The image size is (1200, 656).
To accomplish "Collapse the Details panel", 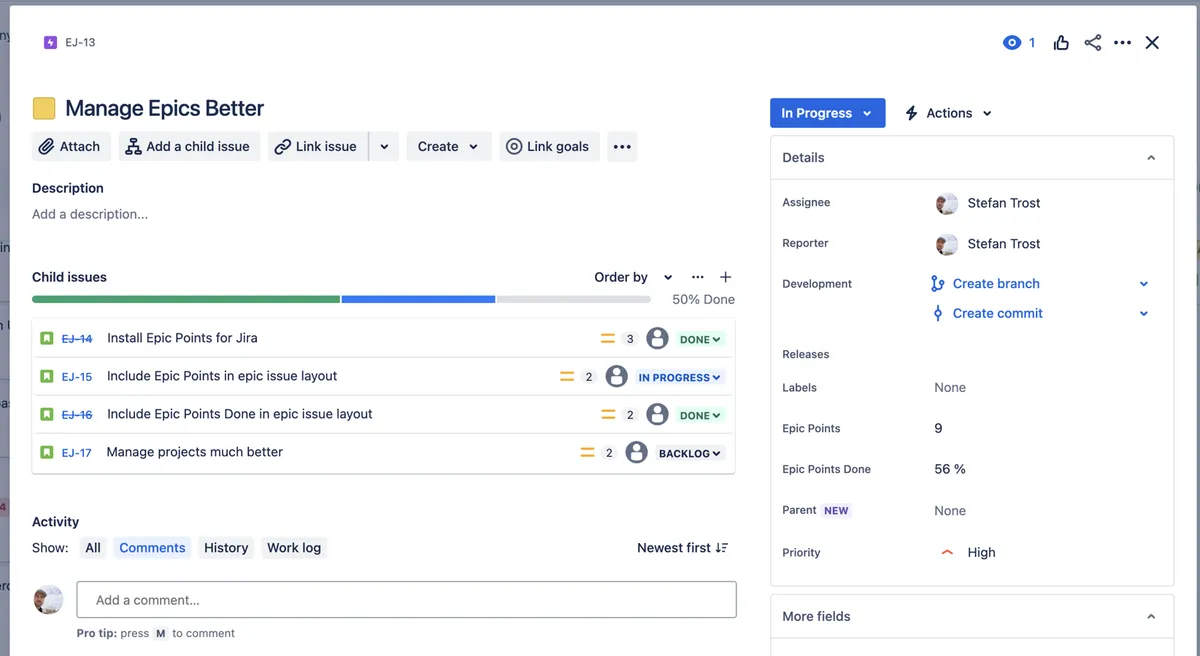I will tap(1151, 158).
